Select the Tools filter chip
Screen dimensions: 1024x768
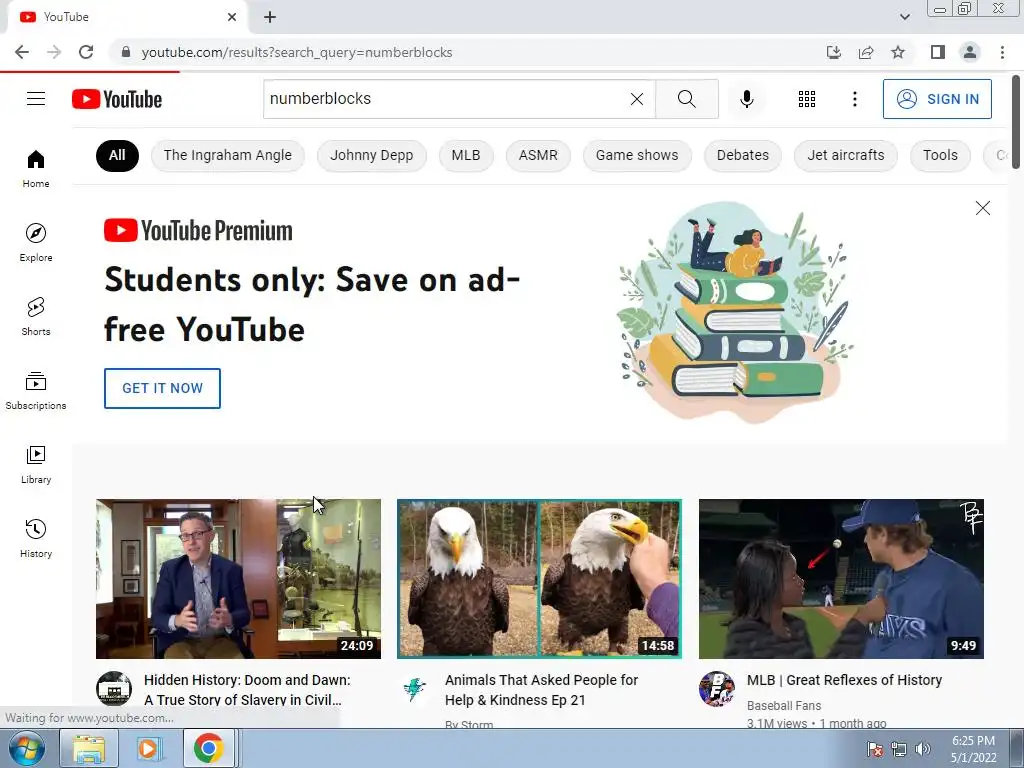(x=940, y=155)
